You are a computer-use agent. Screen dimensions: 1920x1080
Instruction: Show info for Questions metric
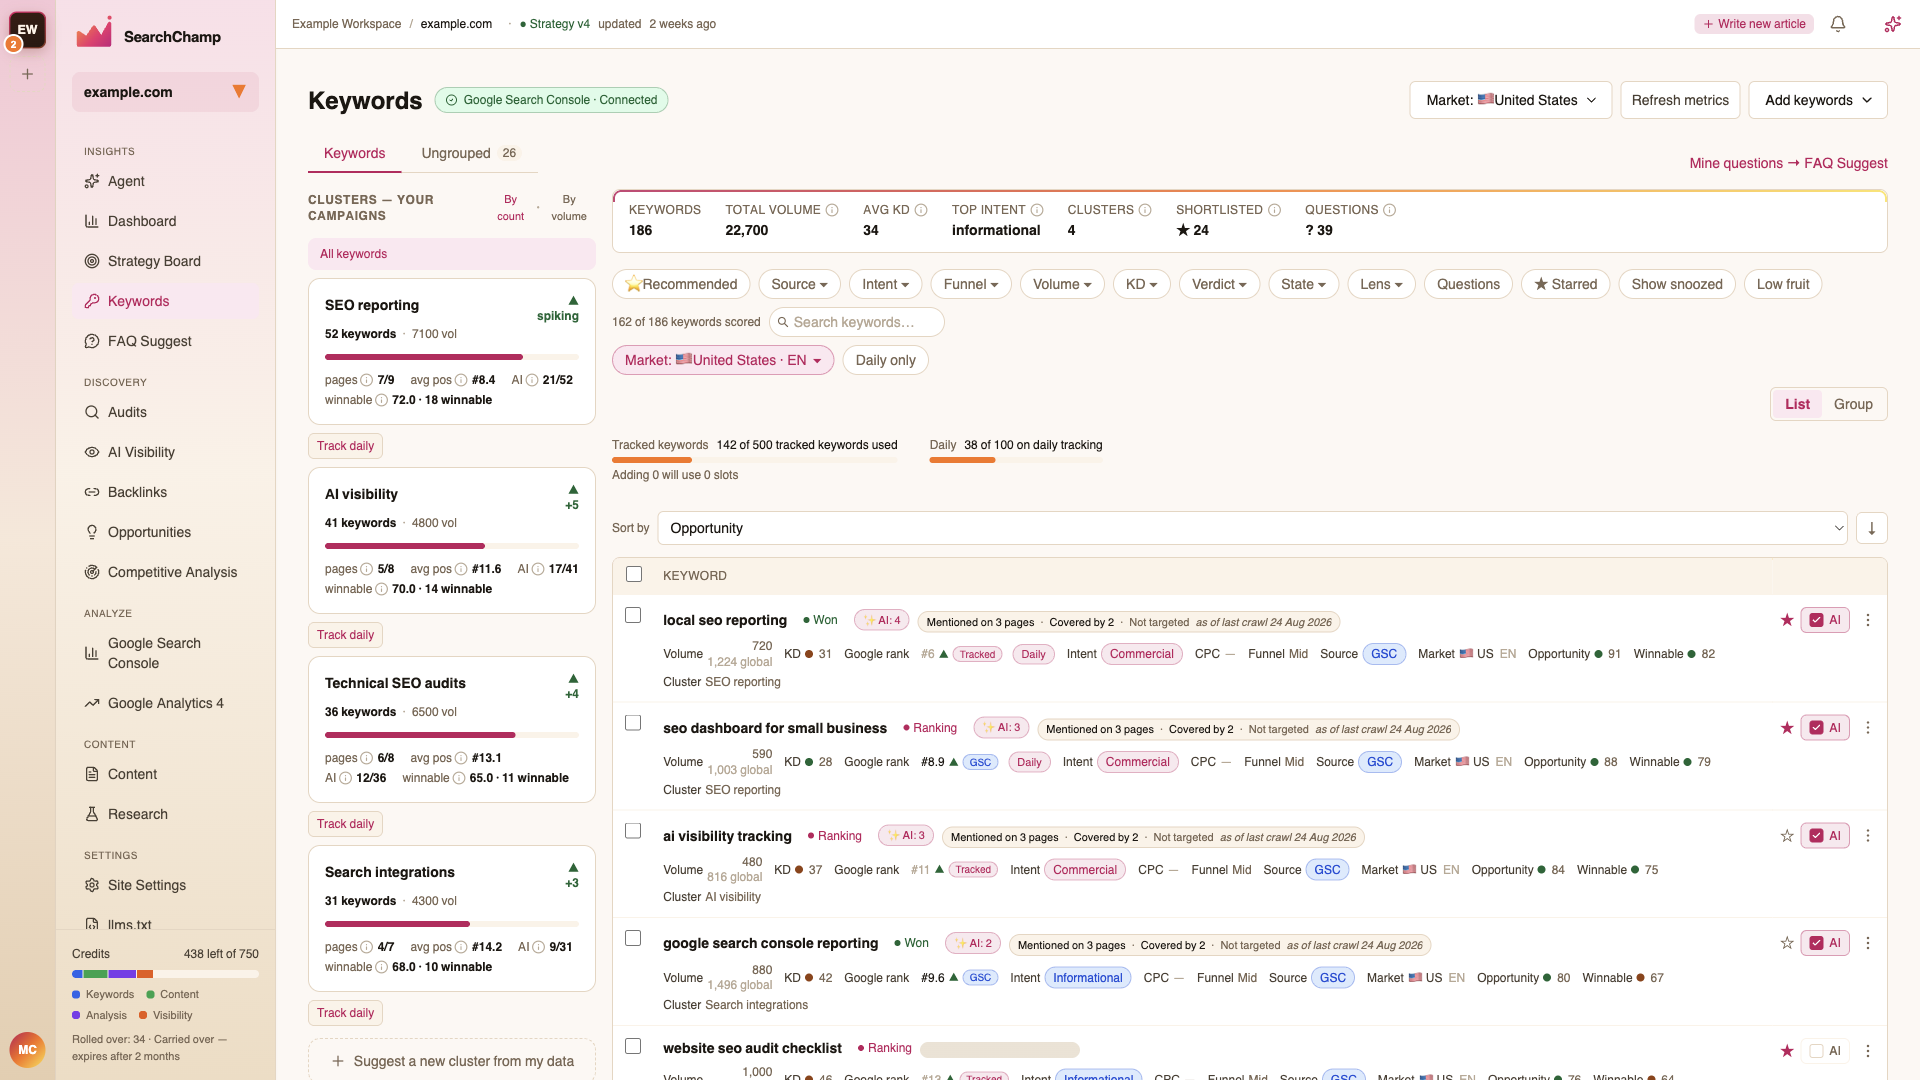1389,210
